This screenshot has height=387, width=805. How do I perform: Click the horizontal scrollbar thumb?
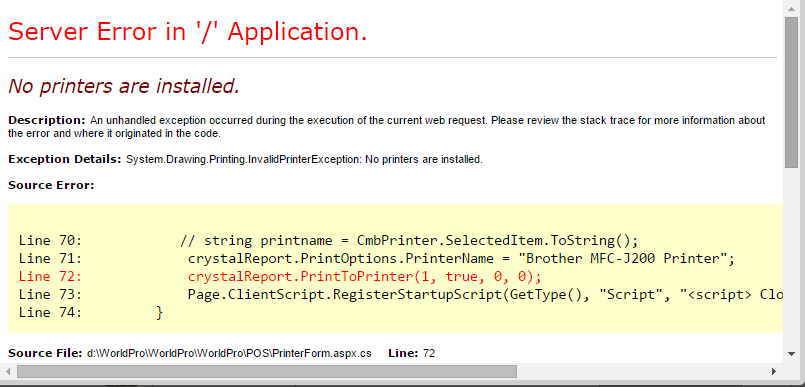(x=267, y=371)
